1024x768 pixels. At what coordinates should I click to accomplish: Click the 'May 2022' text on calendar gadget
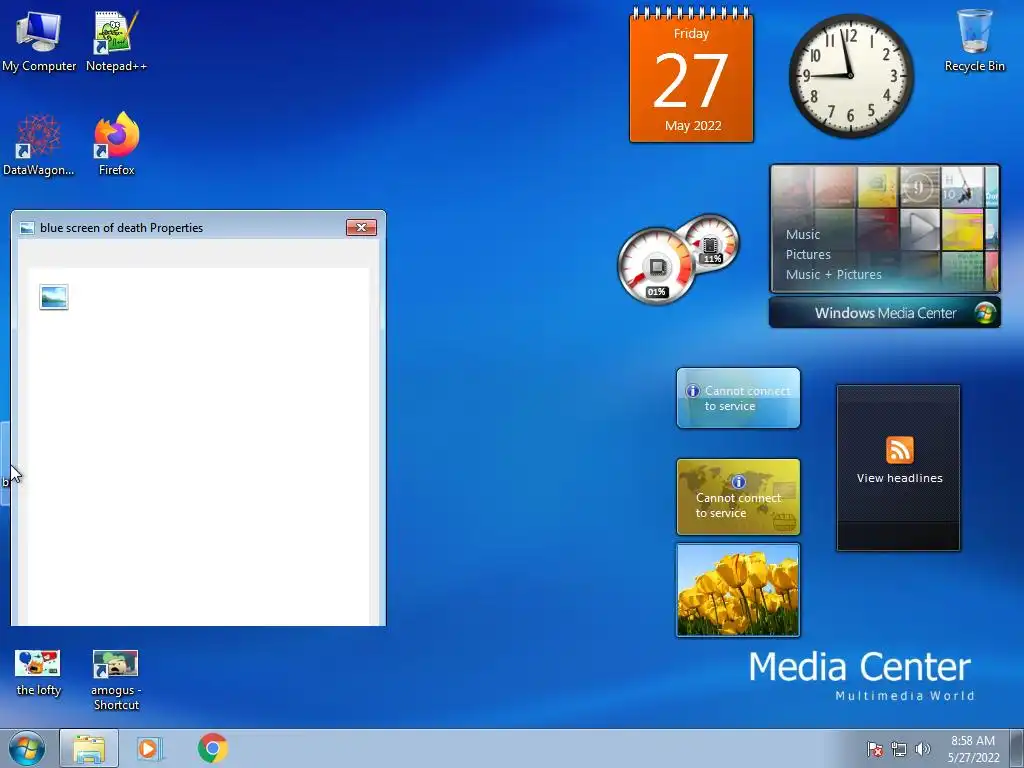click(x=693, y=125)
